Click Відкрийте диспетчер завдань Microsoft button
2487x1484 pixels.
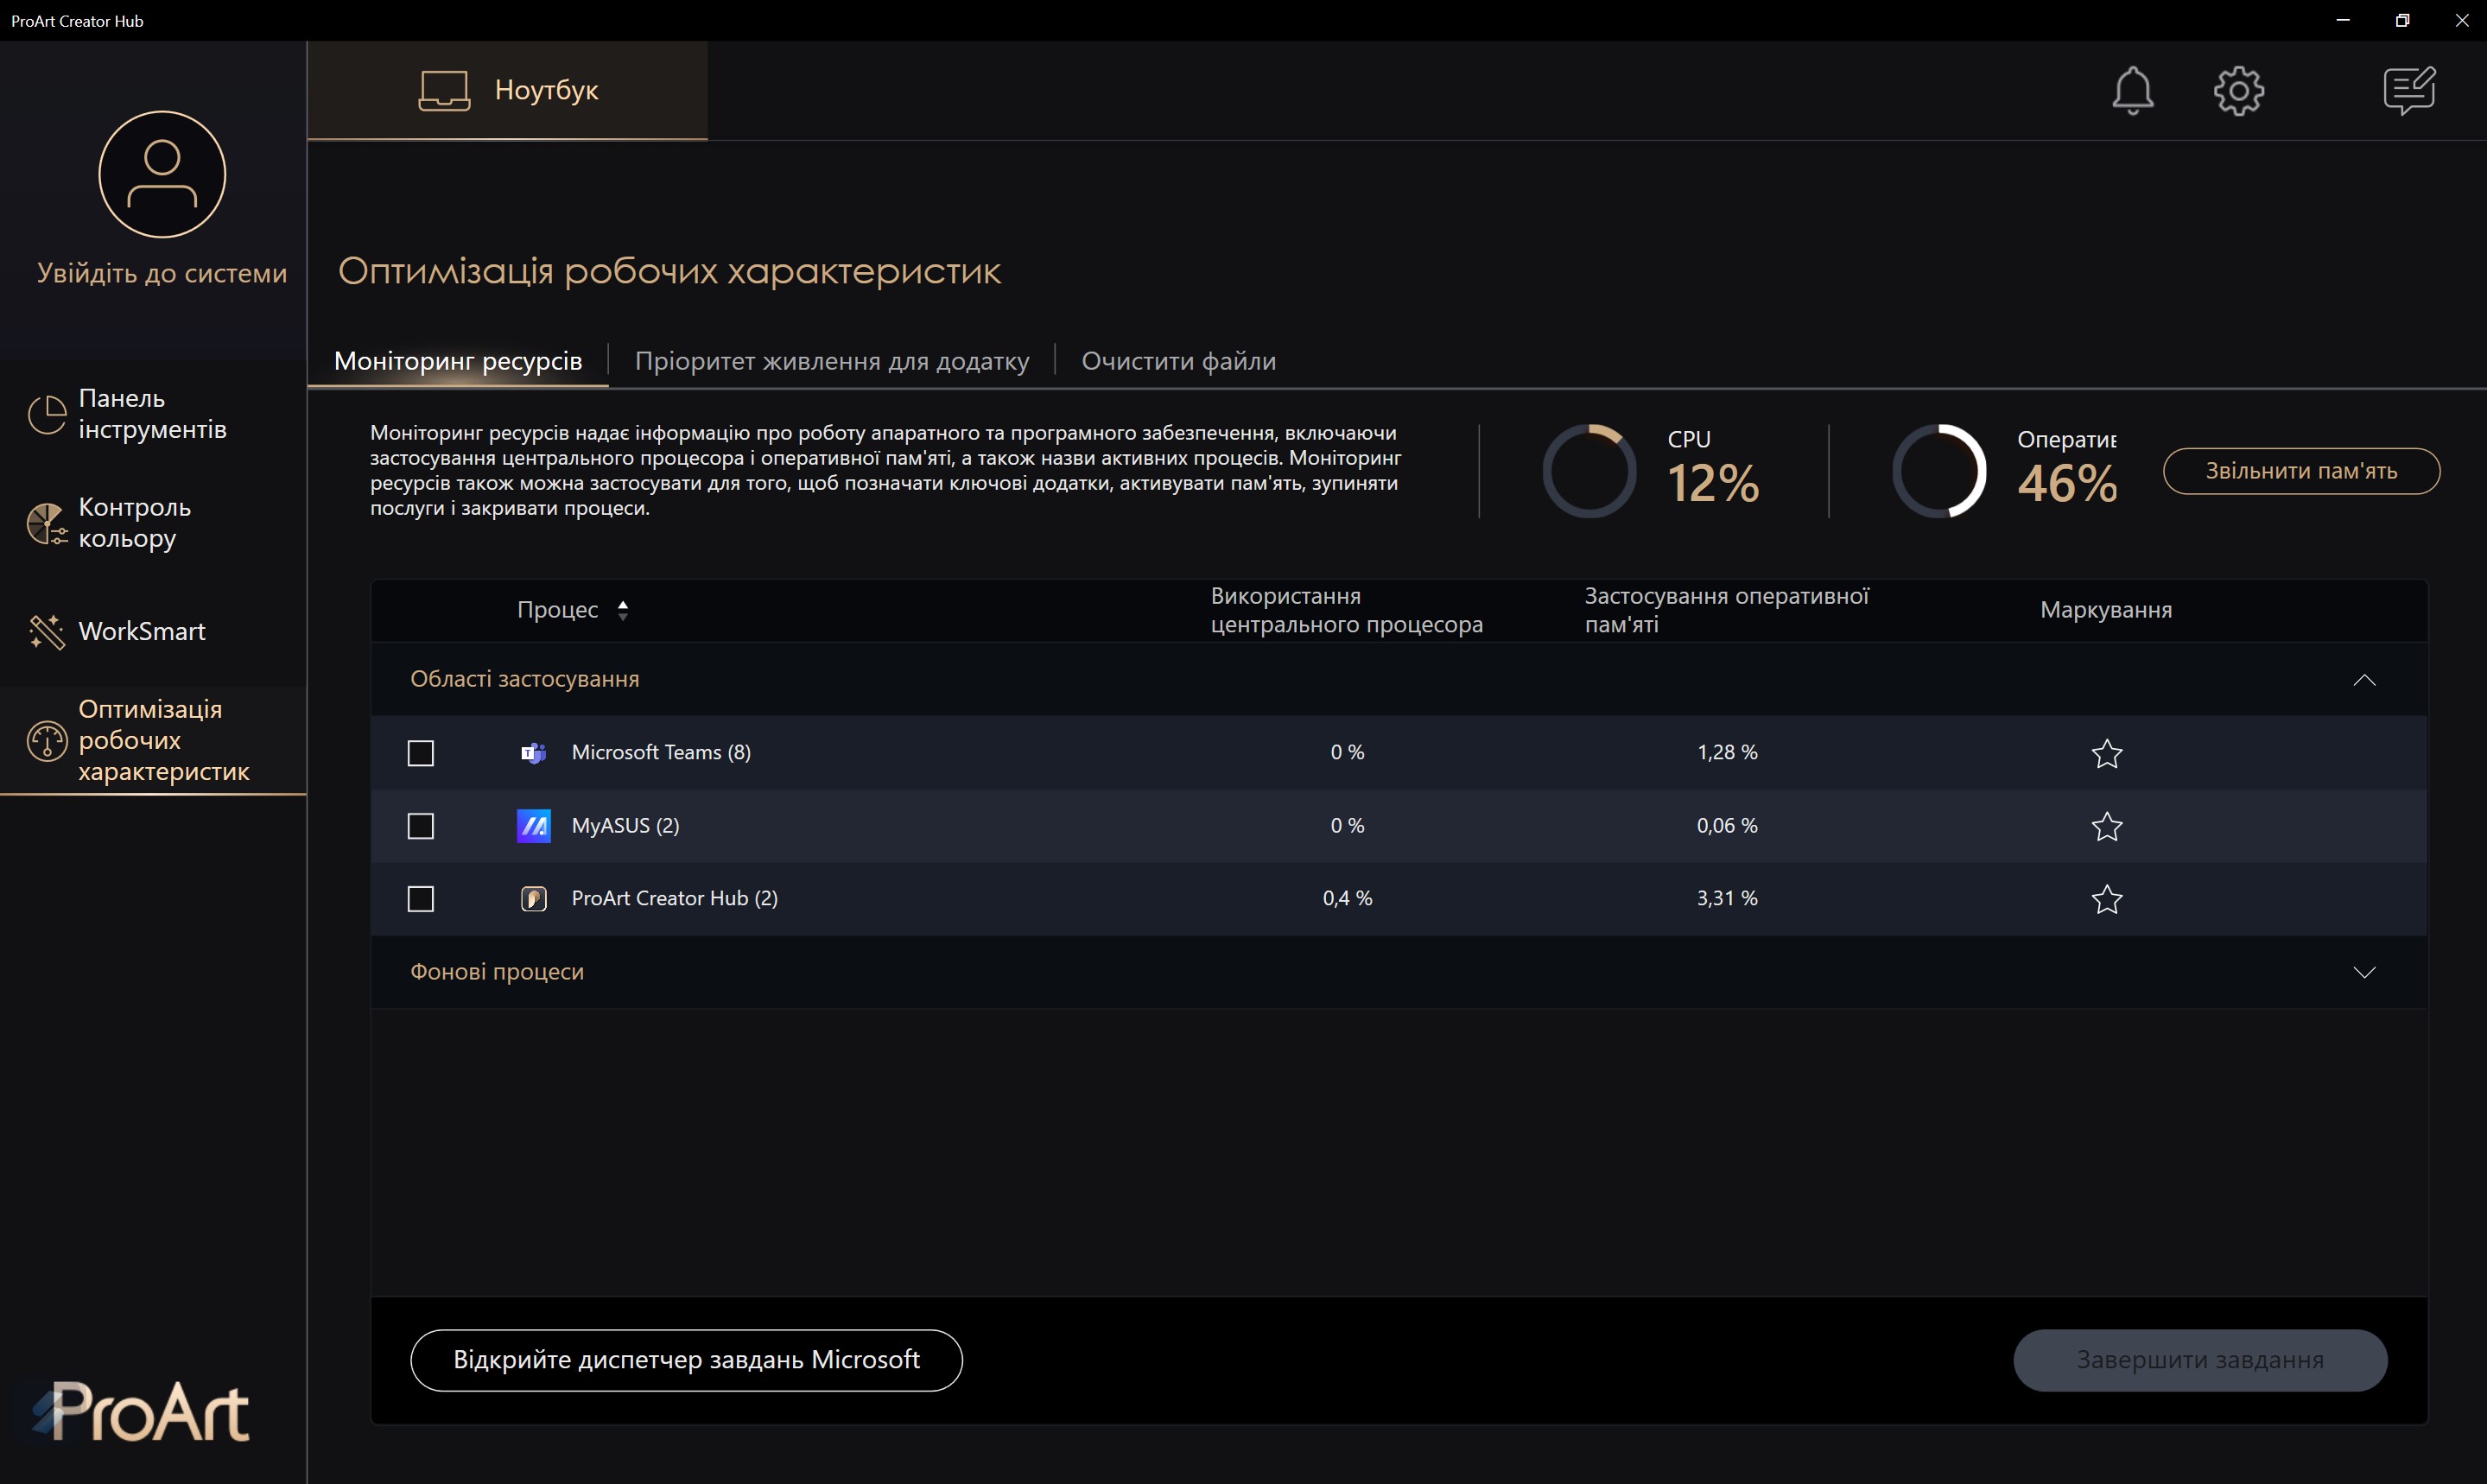pyautogui.click(x=686, y=1360)
